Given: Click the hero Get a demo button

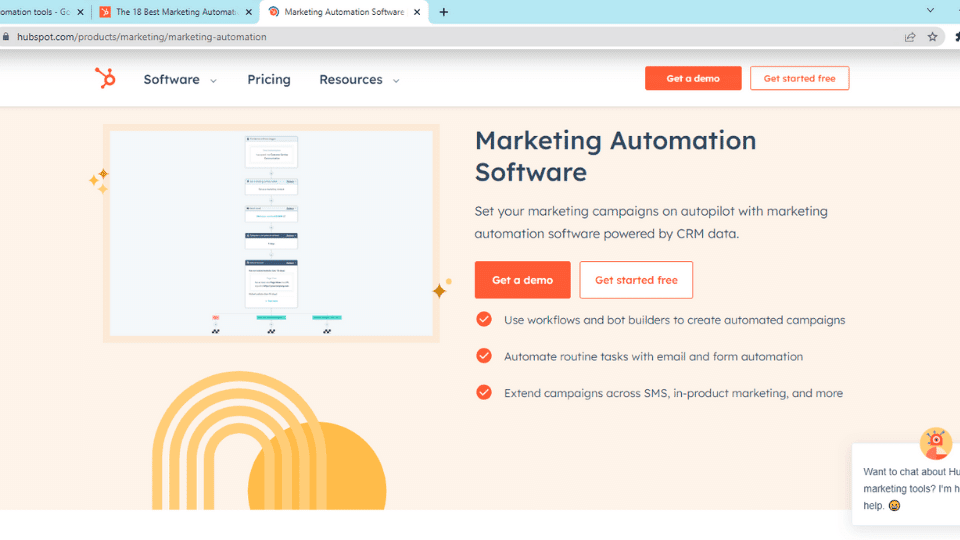Looking at the screenshot, I should pyautogui.click(x=522, y=280).
